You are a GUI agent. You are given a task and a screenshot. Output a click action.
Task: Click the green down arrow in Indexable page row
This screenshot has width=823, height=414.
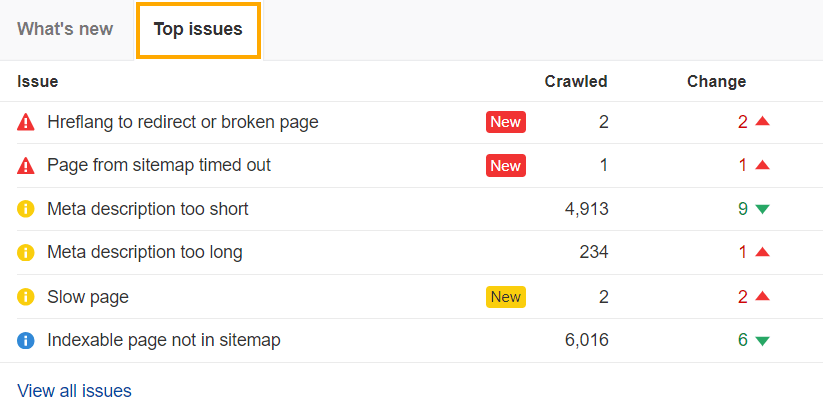tap(763, 341)
